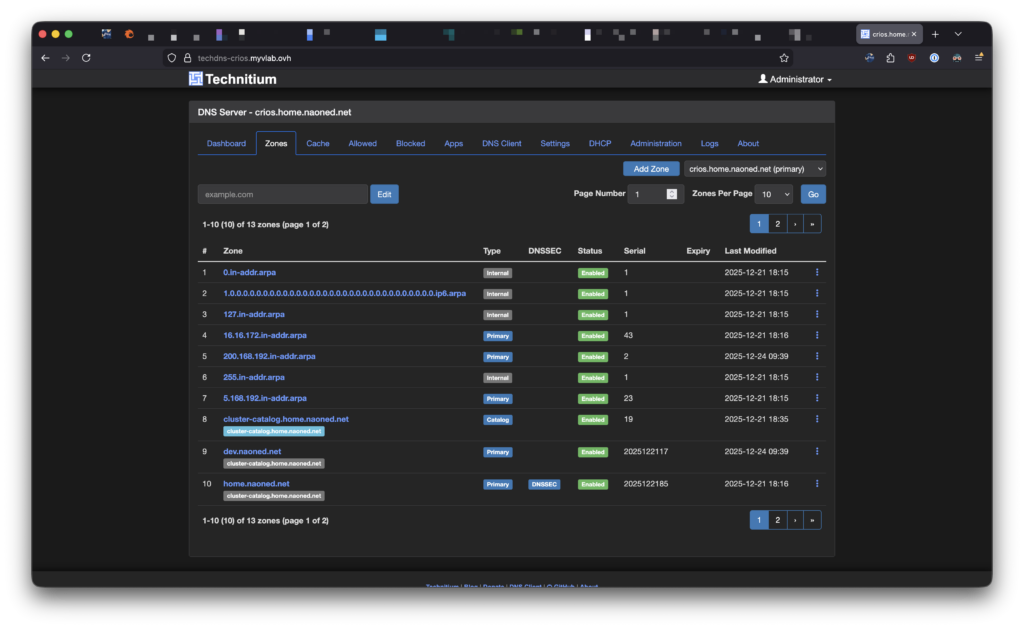Click the Technitium logo icon
Screen dimensions: 1024x629
click(x=196, y=79)
